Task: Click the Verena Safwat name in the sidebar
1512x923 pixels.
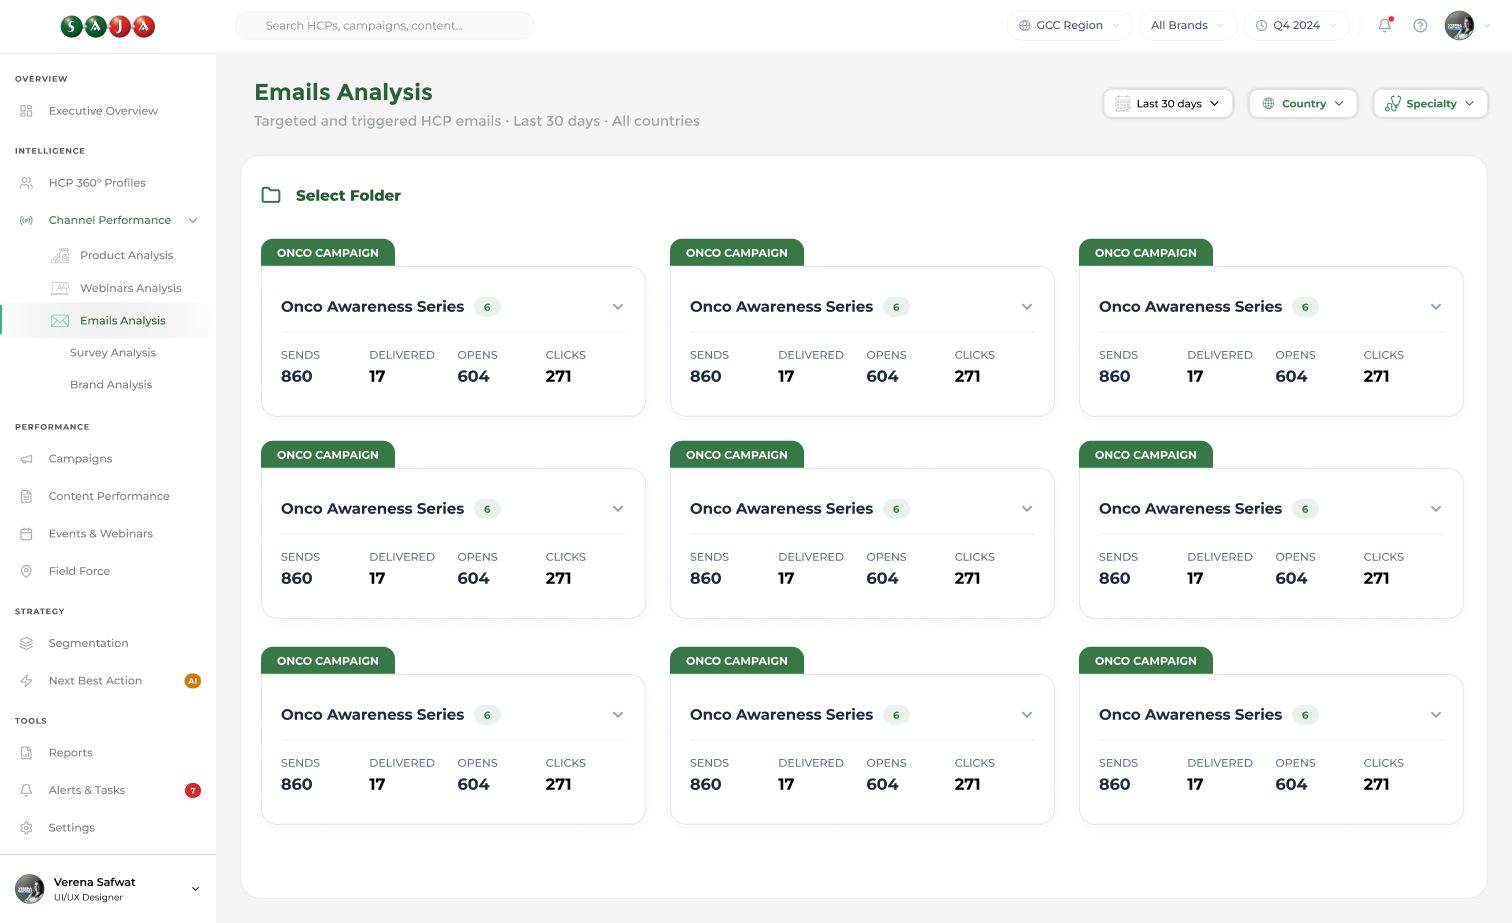Action: pos(95,882)
